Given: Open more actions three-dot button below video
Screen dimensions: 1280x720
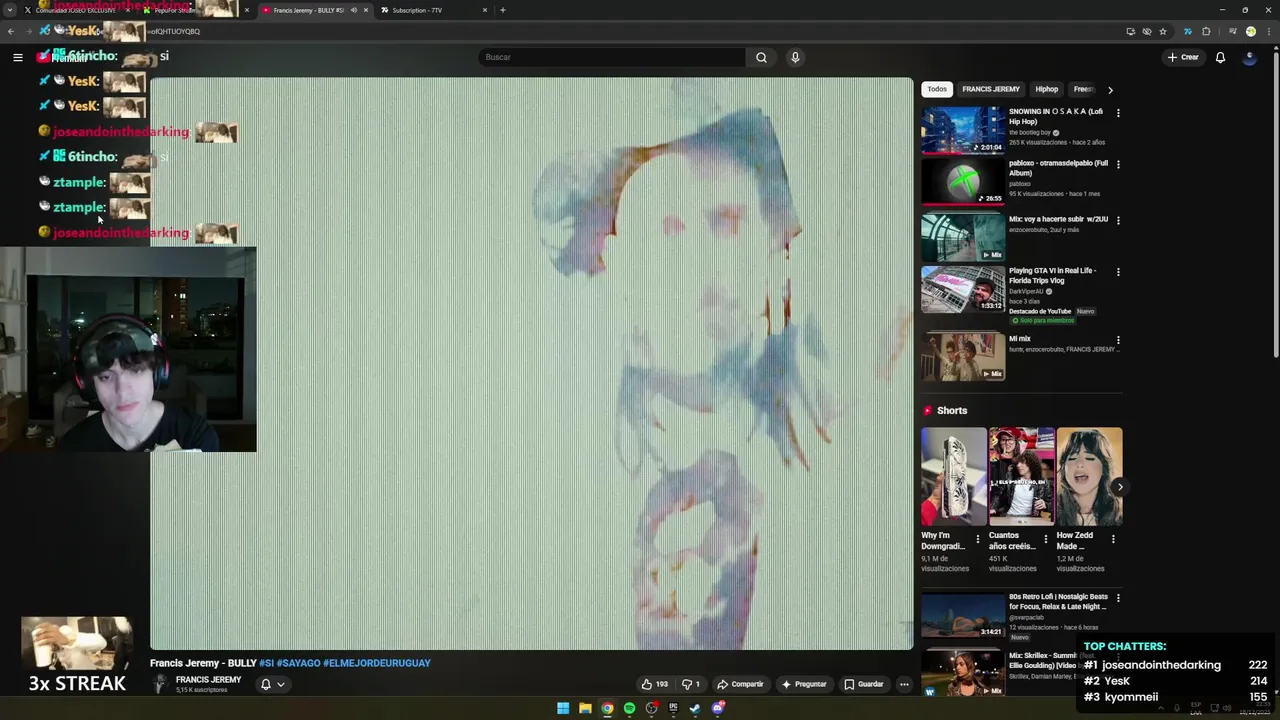Looking at the screenshot, I should coord(904,684).
